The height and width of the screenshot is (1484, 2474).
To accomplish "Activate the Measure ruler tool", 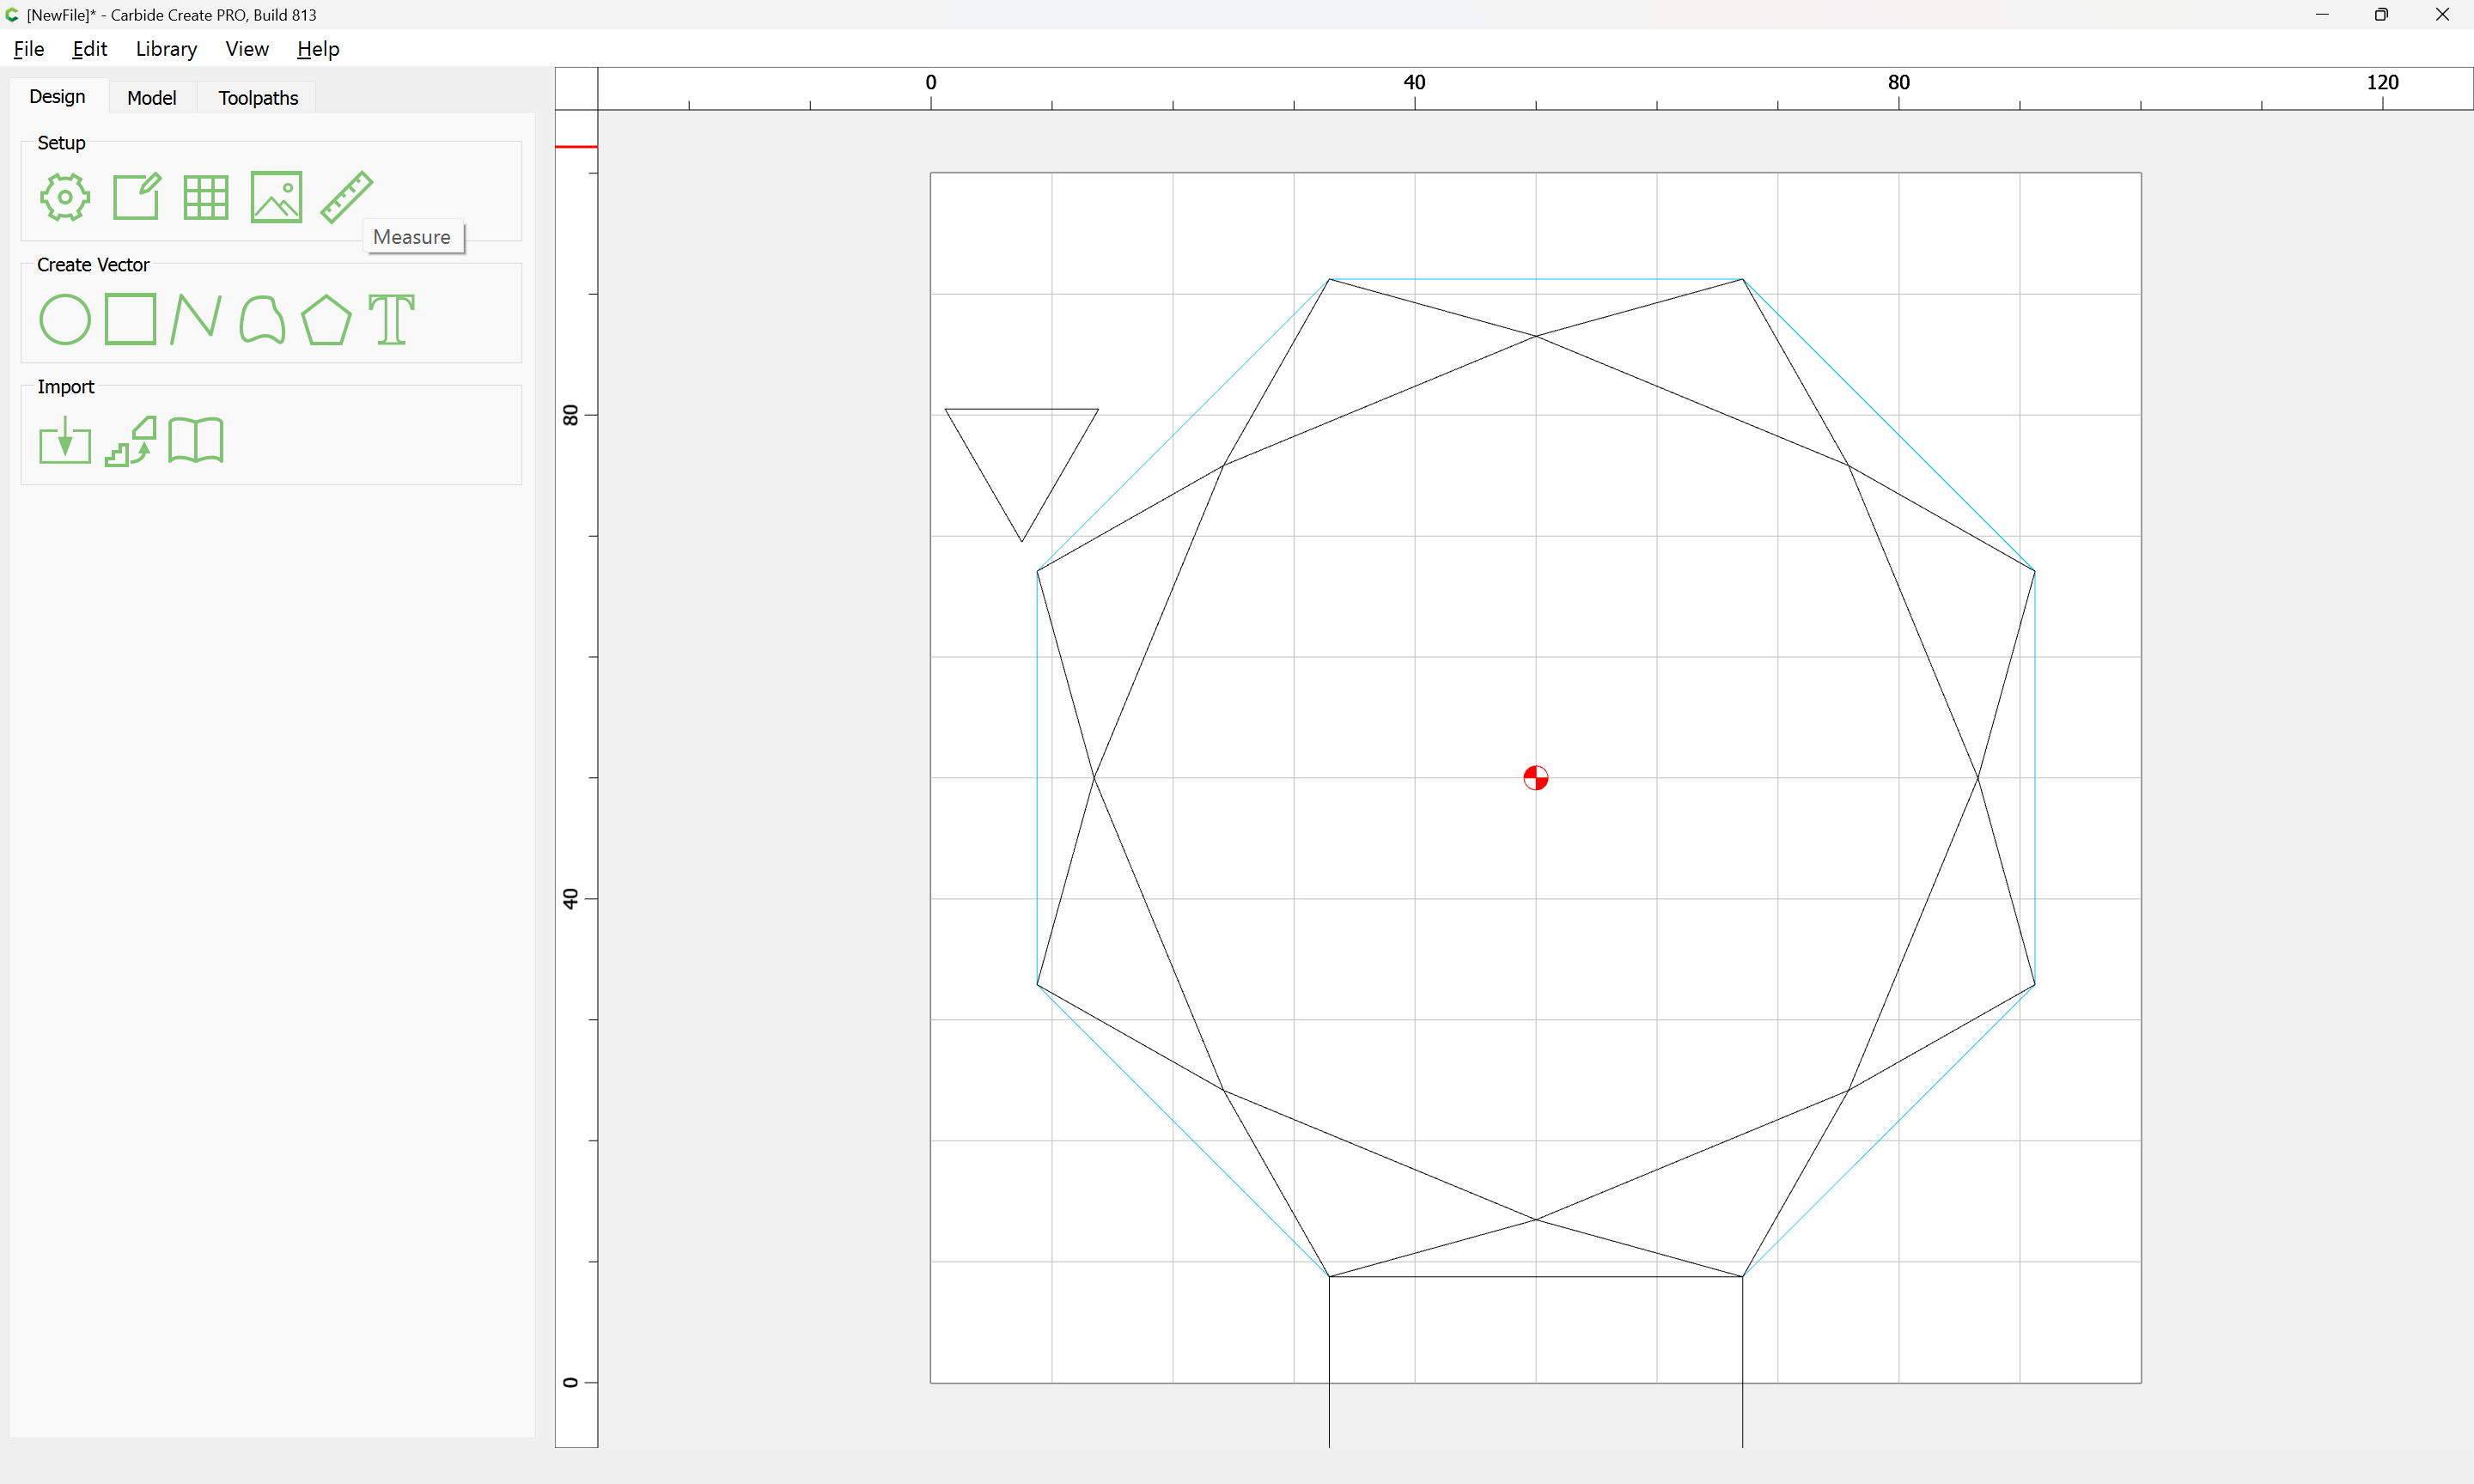I will point(346,197).
